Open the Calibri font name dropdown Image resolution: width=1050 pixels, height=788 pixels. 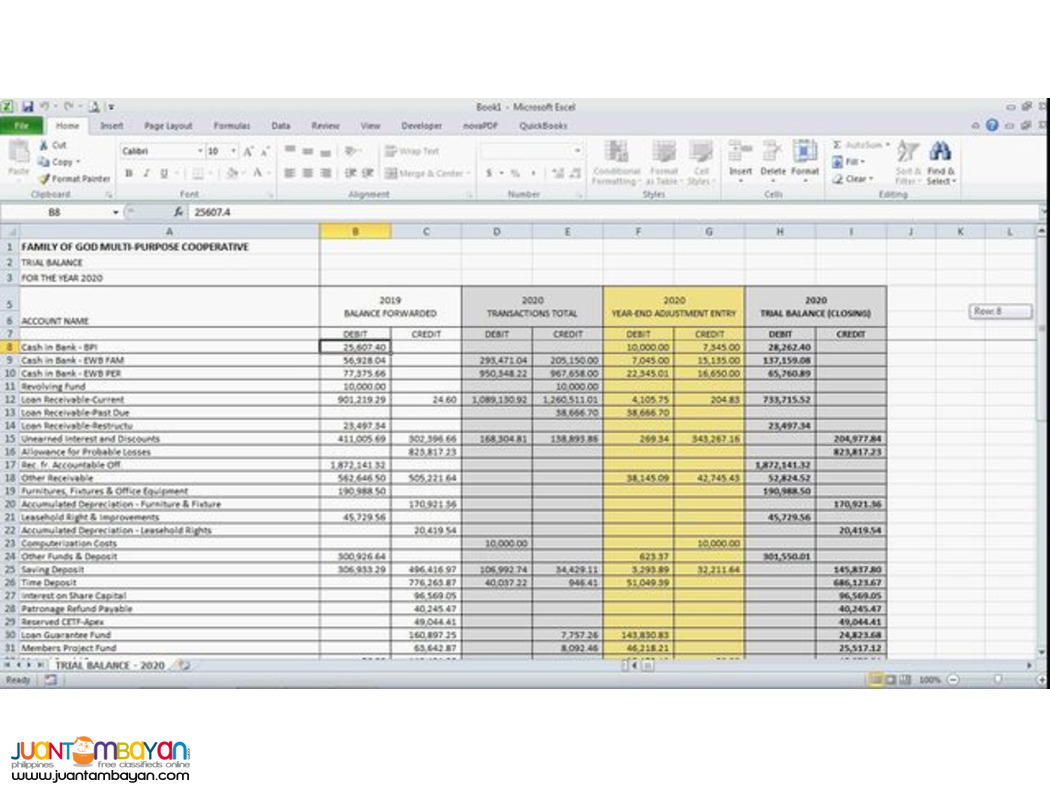(200, 152)
